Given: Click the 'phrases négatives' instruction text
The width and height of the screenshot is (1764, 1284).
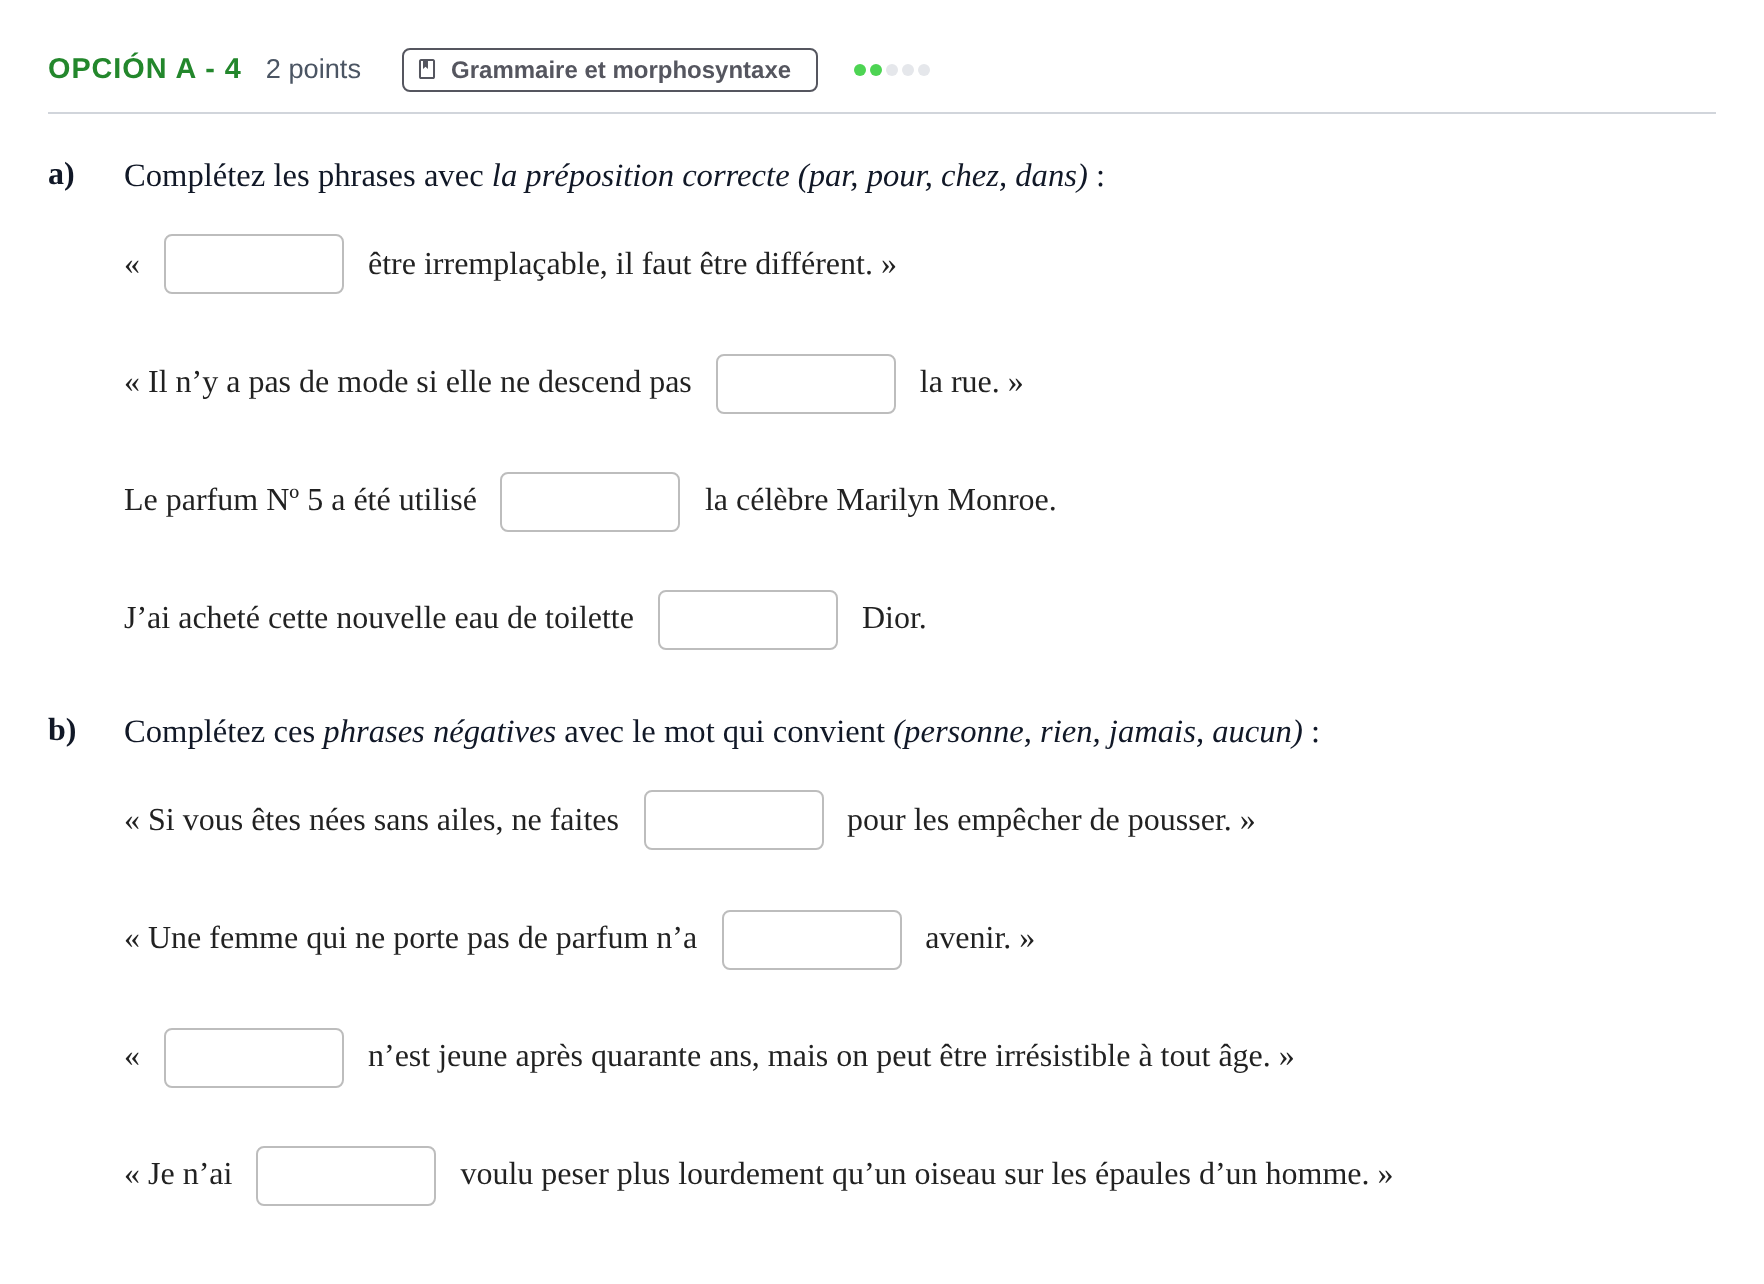Looking at the screenshot, I should [x=439, y=732].
